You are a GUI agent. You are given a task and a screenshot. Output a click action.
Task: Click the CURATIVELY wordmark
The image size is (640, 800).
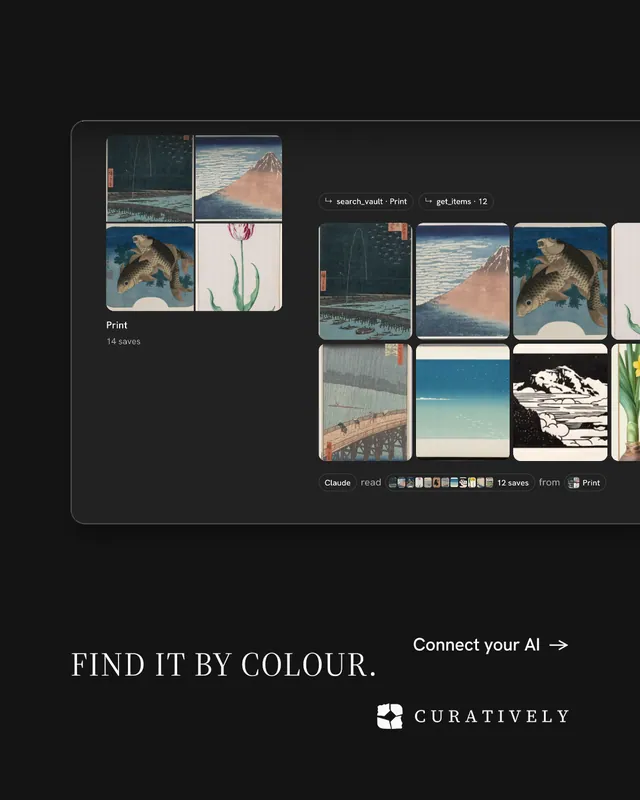coord(491,716)
